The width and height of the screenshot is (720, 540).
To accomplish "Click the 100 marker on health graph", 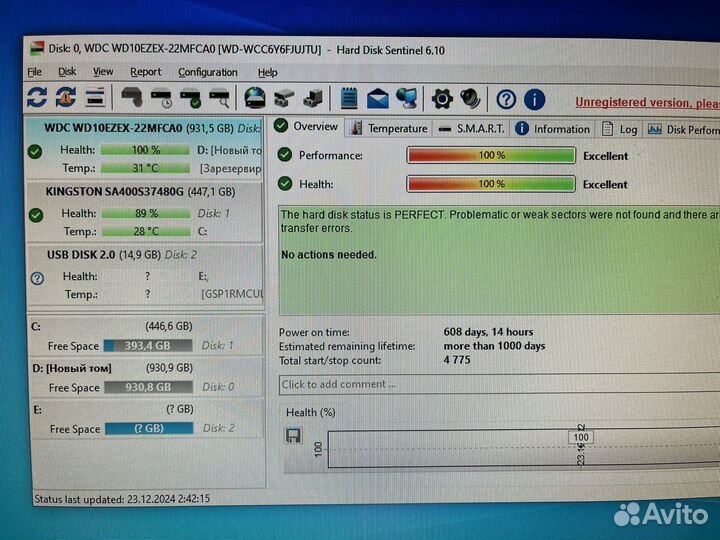I will (x=581, y=437).
